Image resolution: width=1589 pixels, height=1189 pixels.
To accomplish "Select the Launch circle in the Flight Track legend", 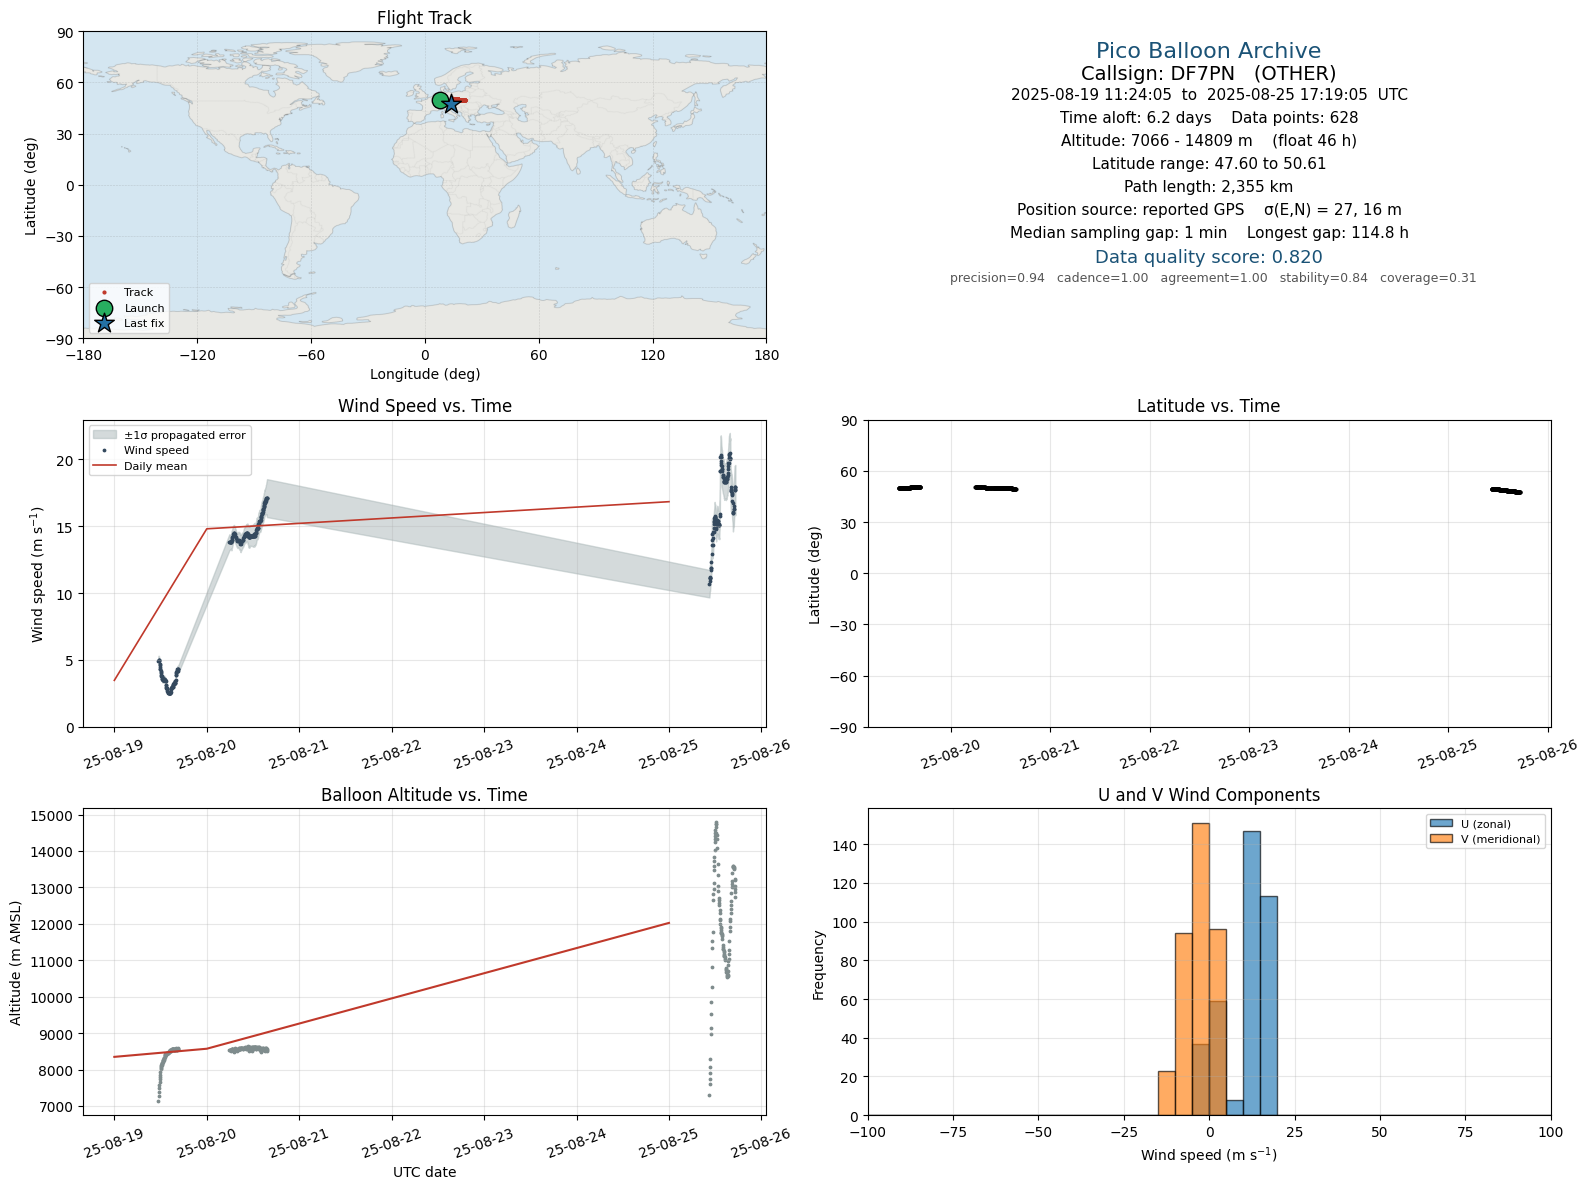I will [x=104, y=308].
